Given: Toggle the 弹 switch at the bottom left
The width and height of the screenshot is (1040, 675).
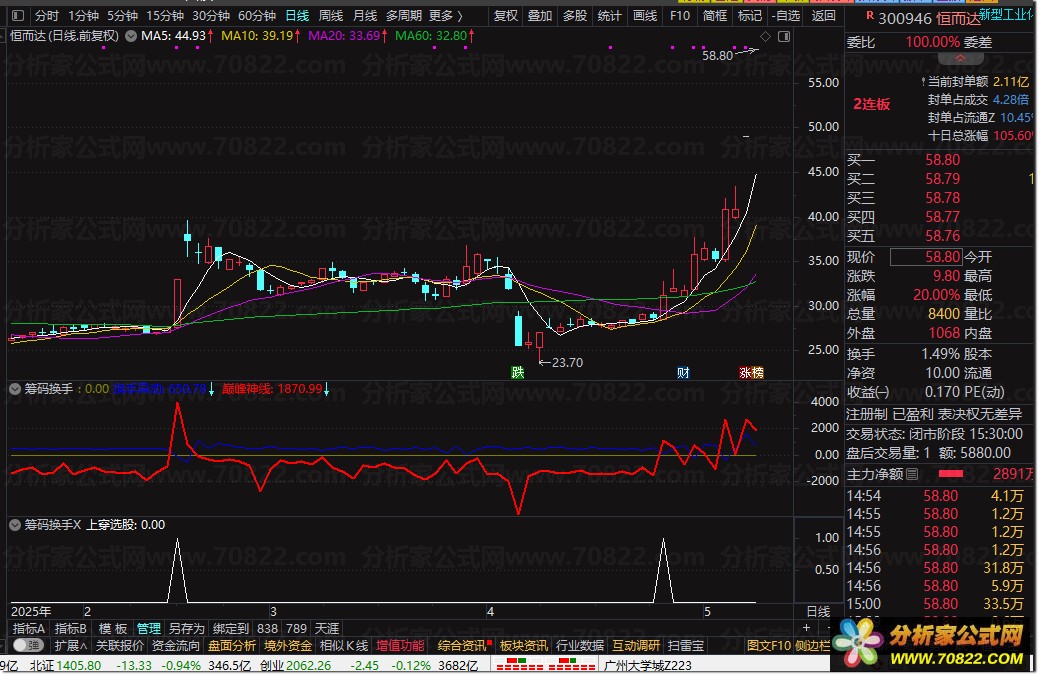Looking at the screenshot, I should coord(28,645).
